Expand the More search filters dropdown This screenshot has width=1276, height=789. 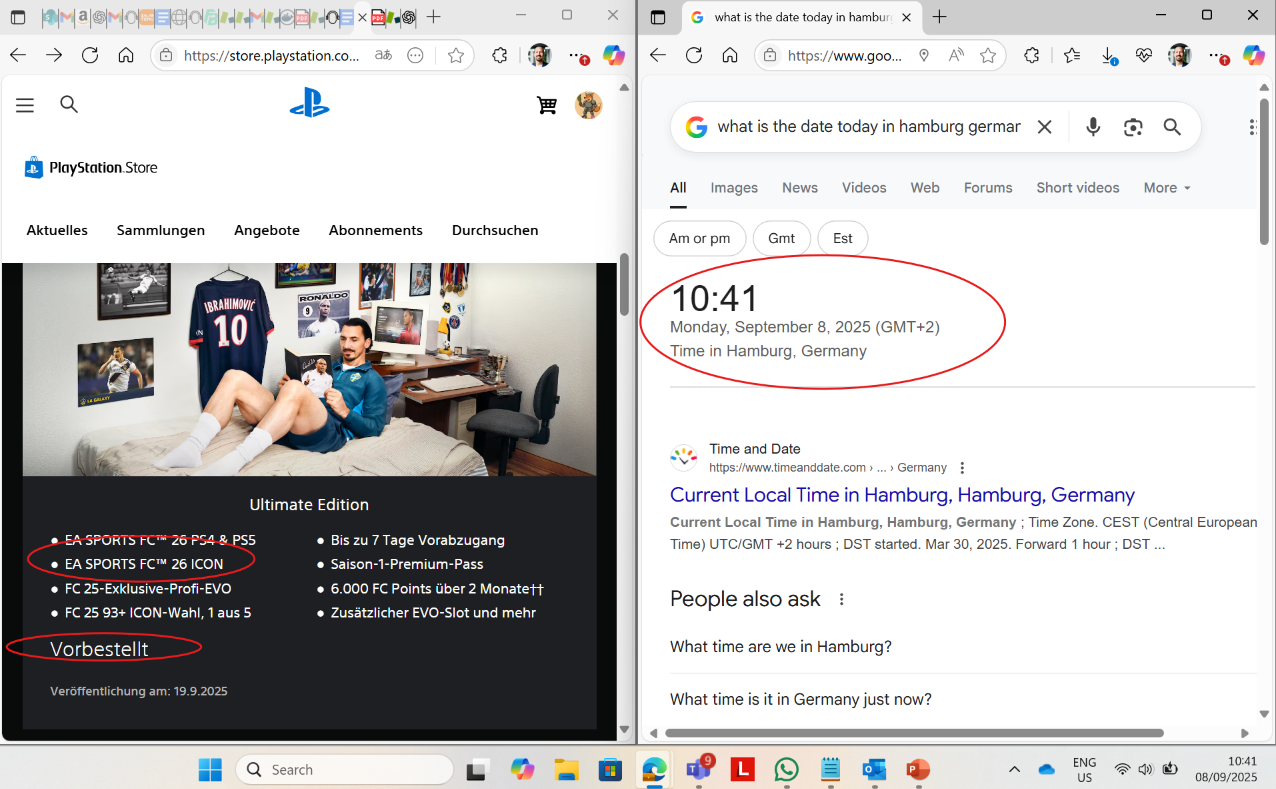[x=1166, y=188]
